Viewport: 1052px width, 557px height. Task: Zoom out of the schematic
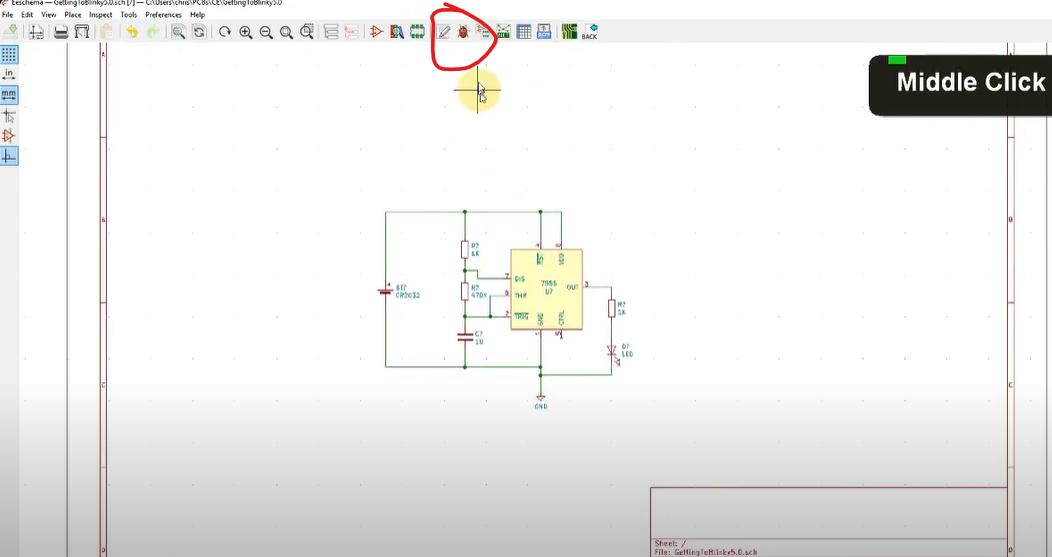[266, 32]
